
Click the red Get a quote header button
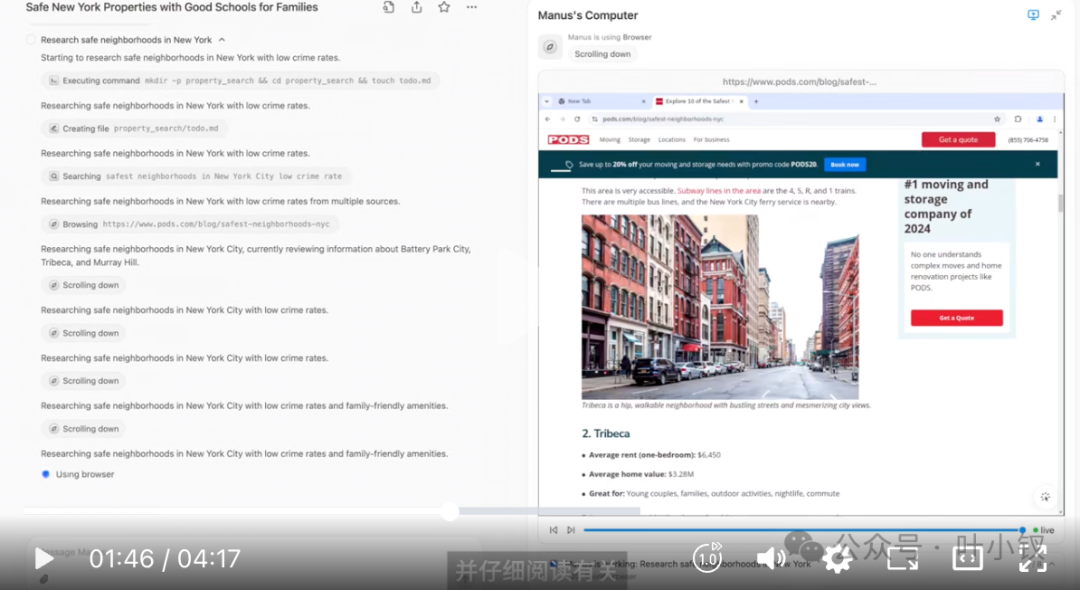pyautogui.click(x=958, y=140)
